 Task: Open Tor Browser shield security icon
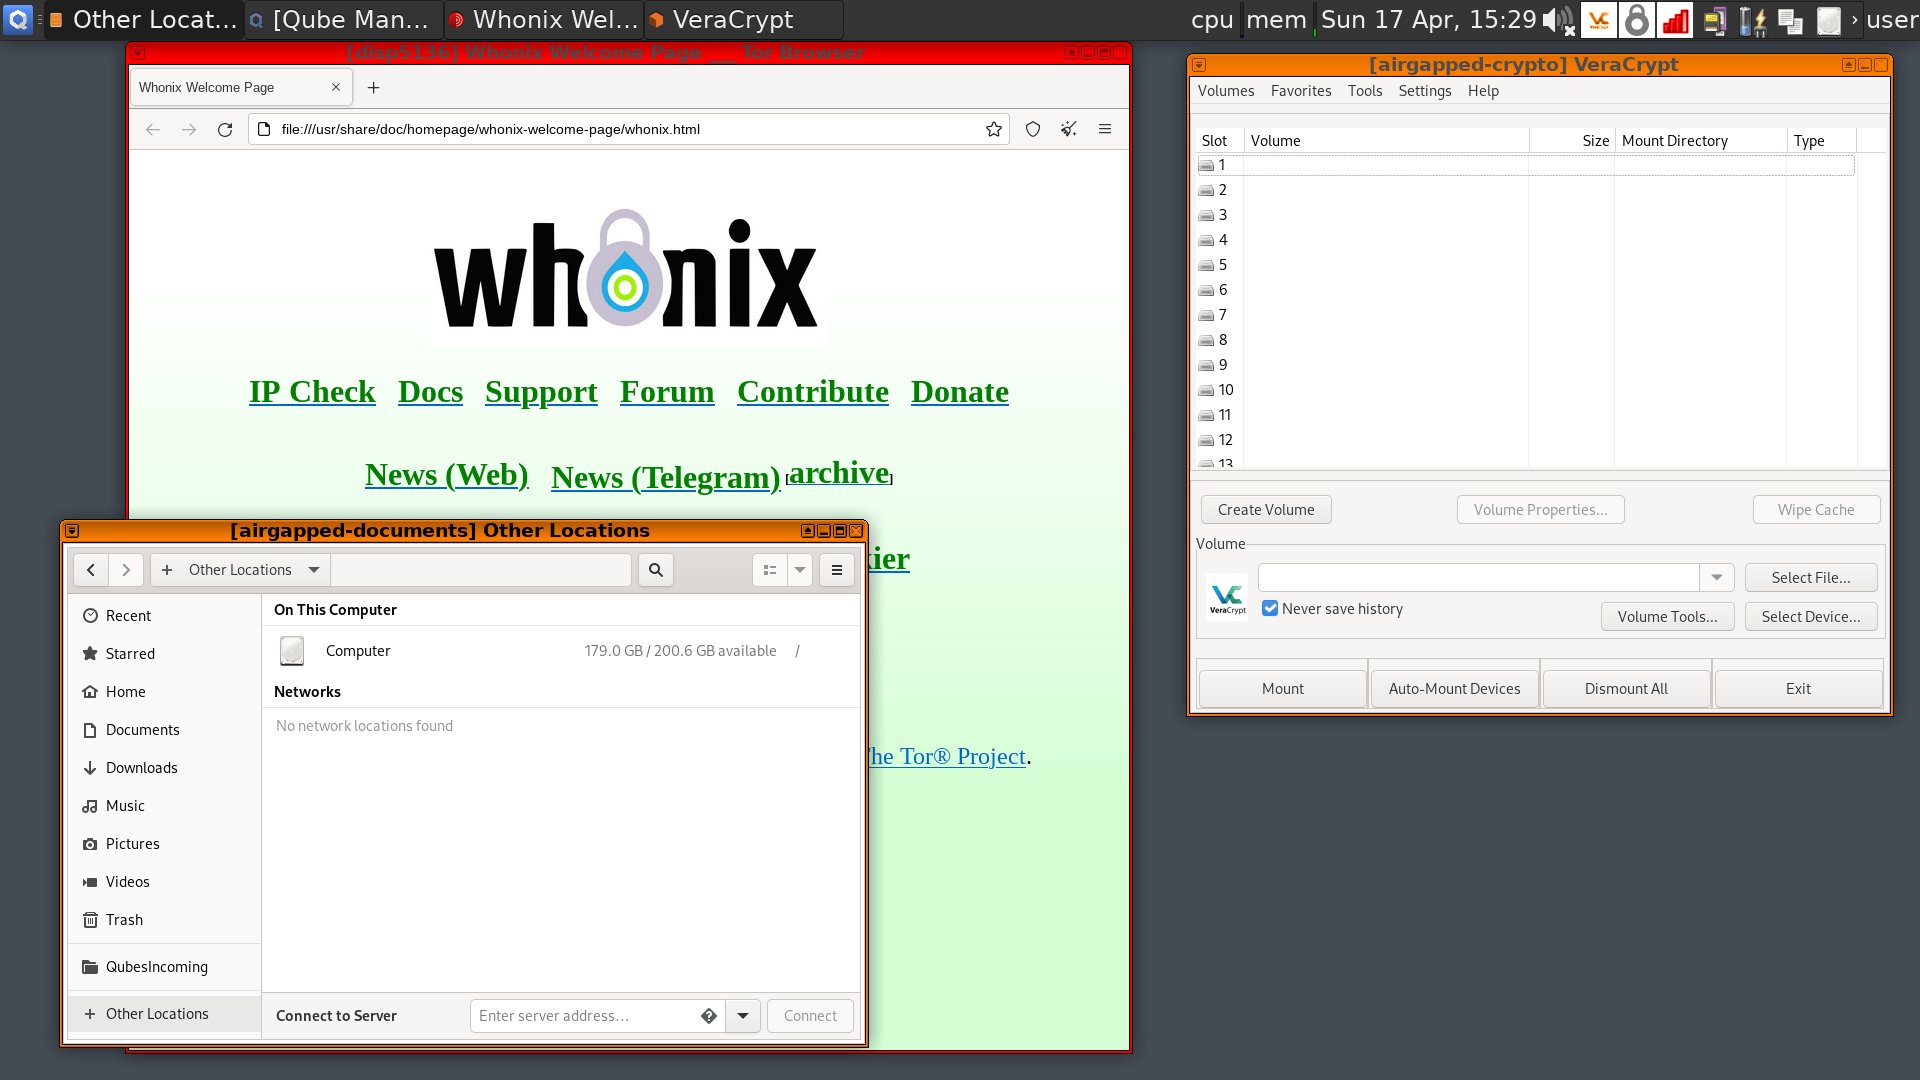coord(1033,129)
